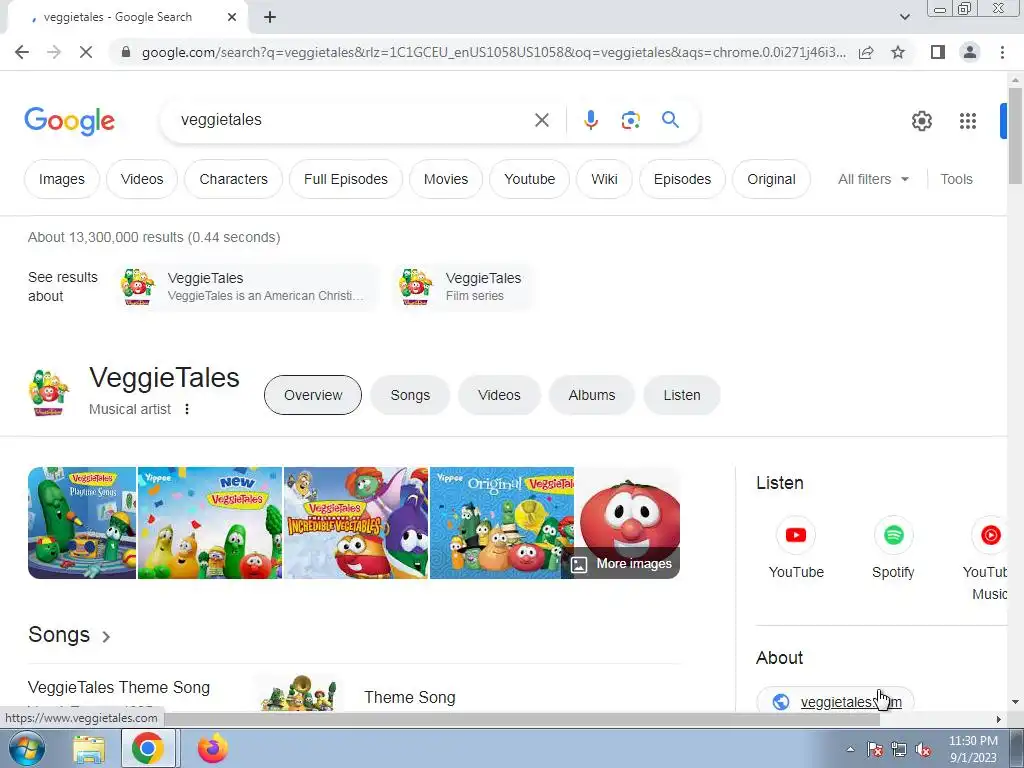Open Google quick settings gear
1024x768 pixels.
pos(921,121)
